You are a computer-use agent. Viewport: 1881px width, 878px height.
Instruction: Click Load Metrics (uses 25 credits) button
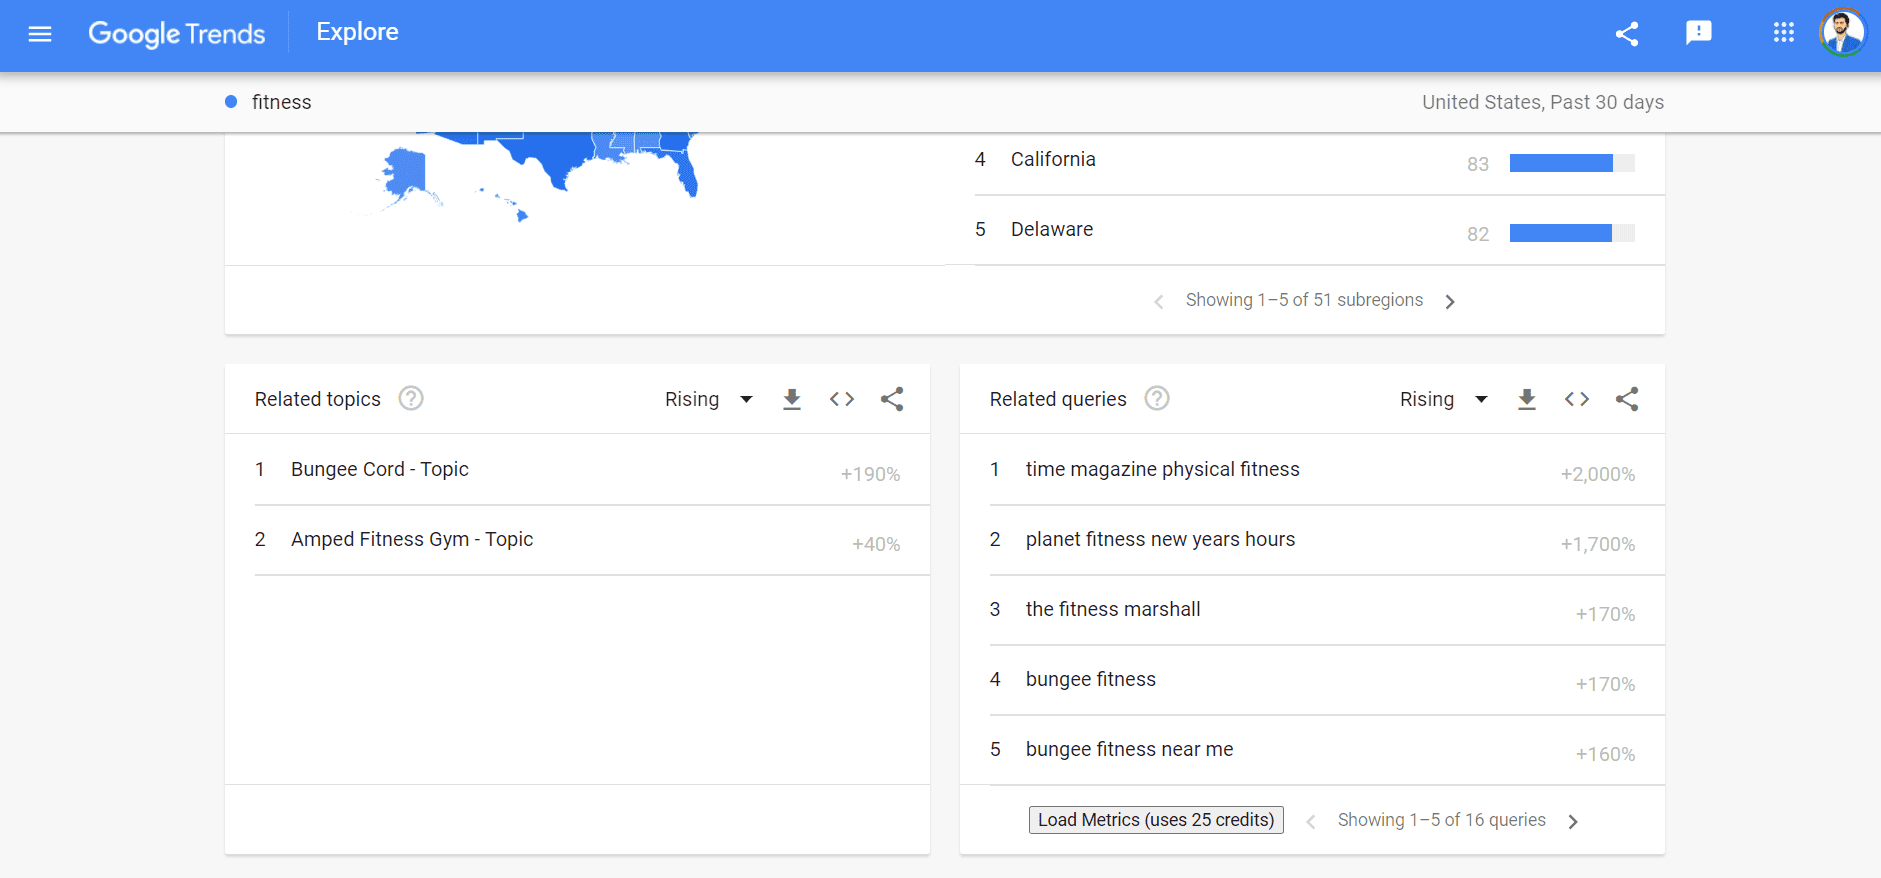point(1156,820)
